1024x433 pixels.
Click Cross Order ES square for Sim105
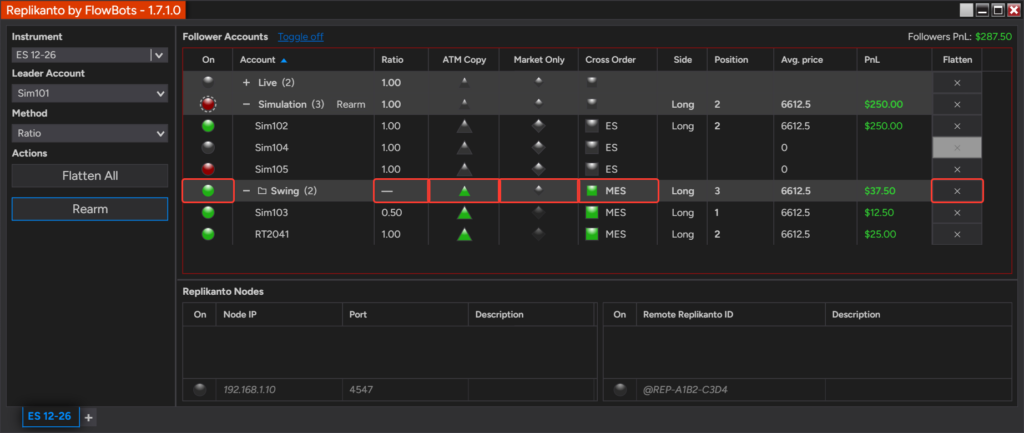point(592,169)
